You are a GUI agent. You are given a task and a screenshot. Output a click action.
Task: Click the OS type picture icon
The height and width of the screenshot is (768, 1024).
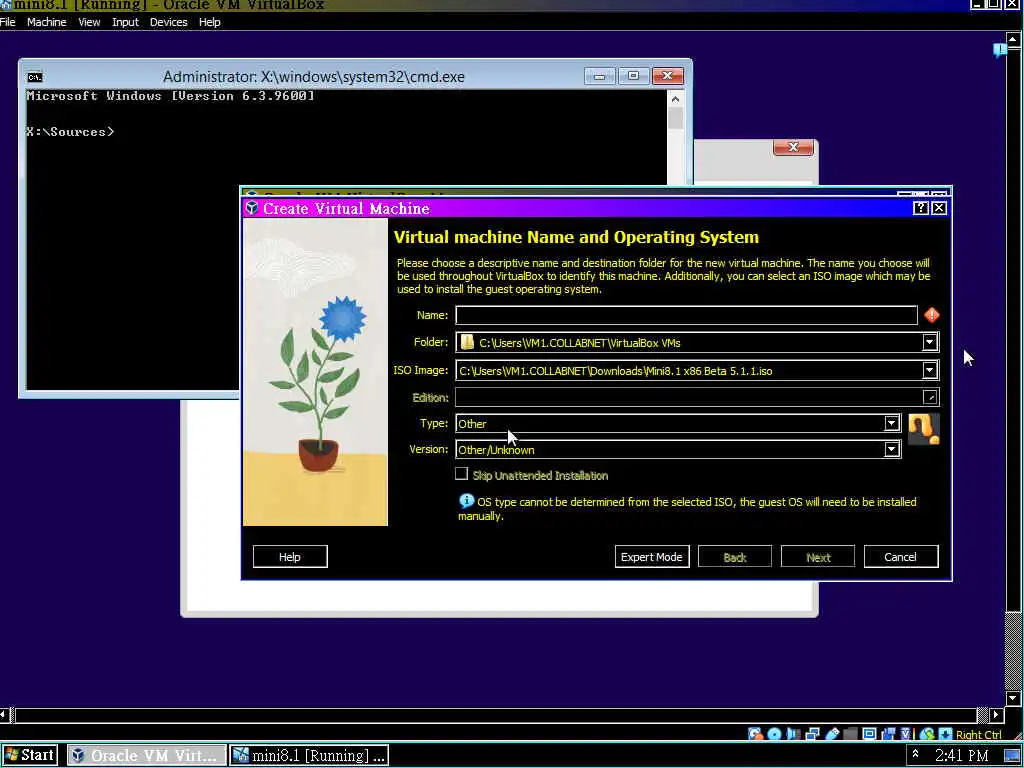coord(923,429)
